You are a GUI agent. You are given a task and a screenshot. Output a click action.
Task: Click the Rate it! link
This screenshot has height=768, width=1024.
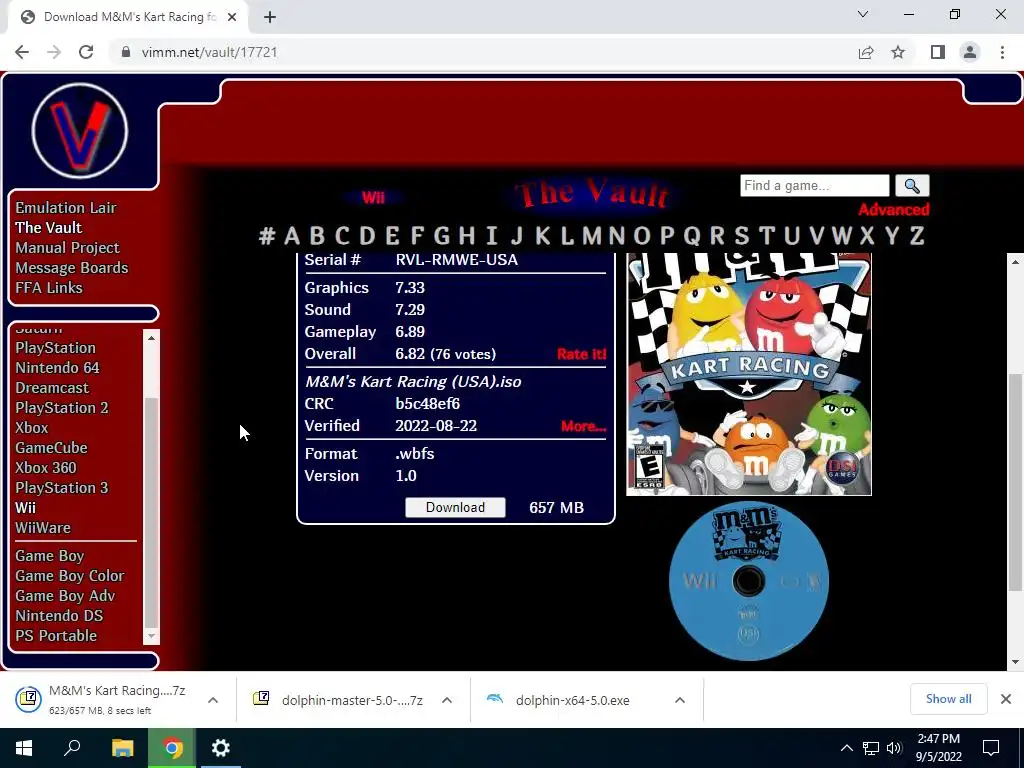(x=581, y=354)
